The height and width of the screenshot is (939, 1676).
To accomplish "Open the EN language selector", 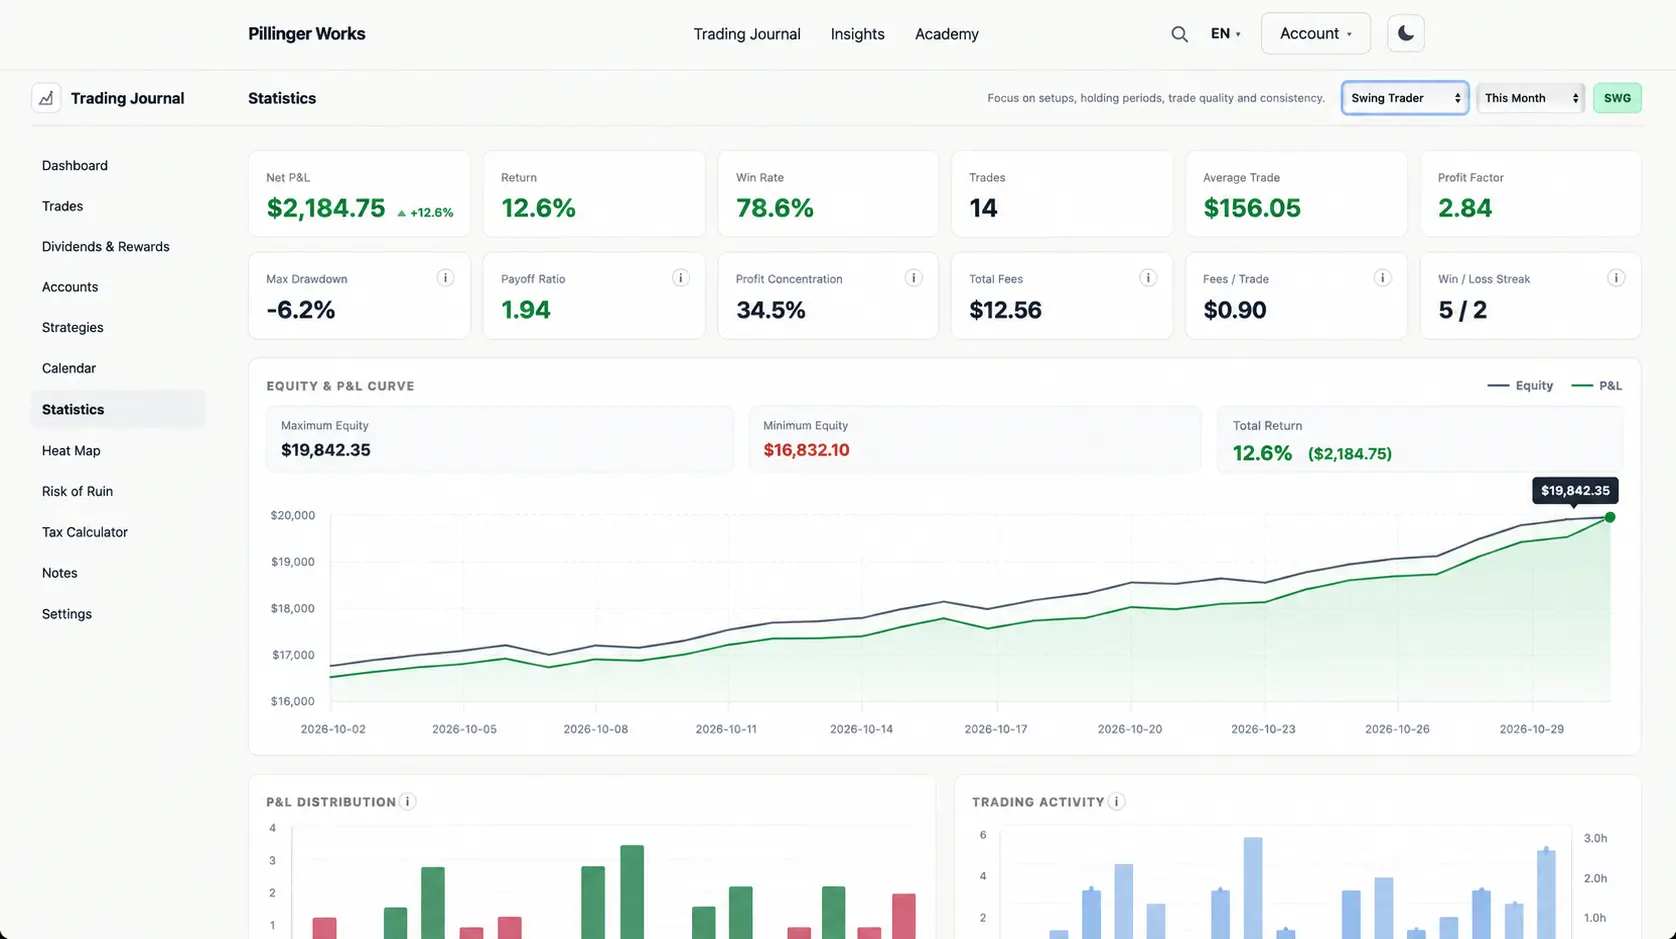I will point(1225,34).
